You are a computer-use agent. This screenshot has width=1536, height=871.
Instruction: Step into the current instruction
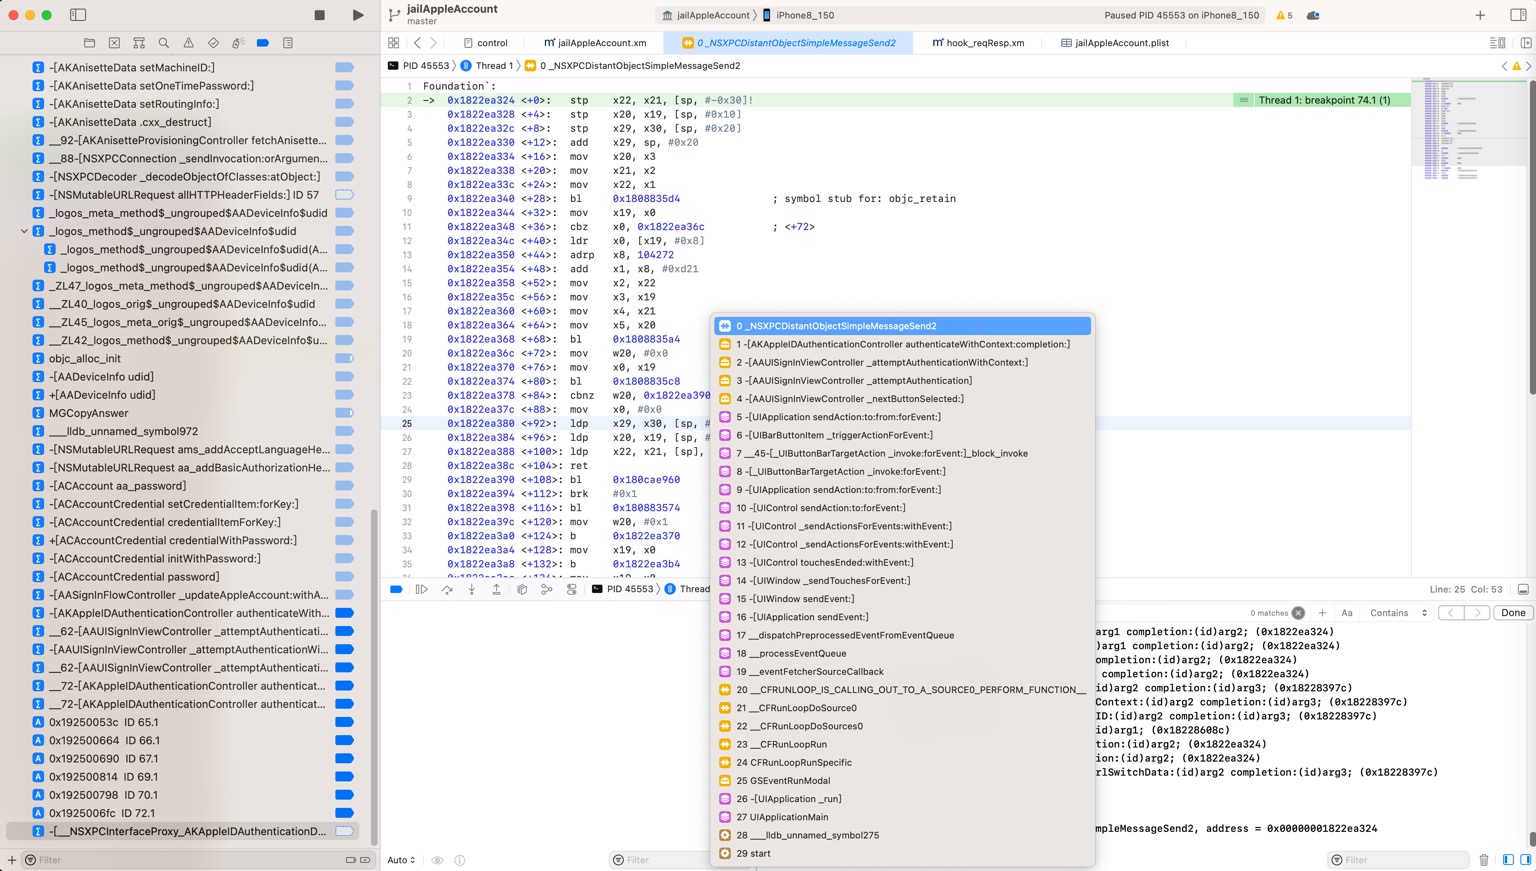(x=472, y=589)
